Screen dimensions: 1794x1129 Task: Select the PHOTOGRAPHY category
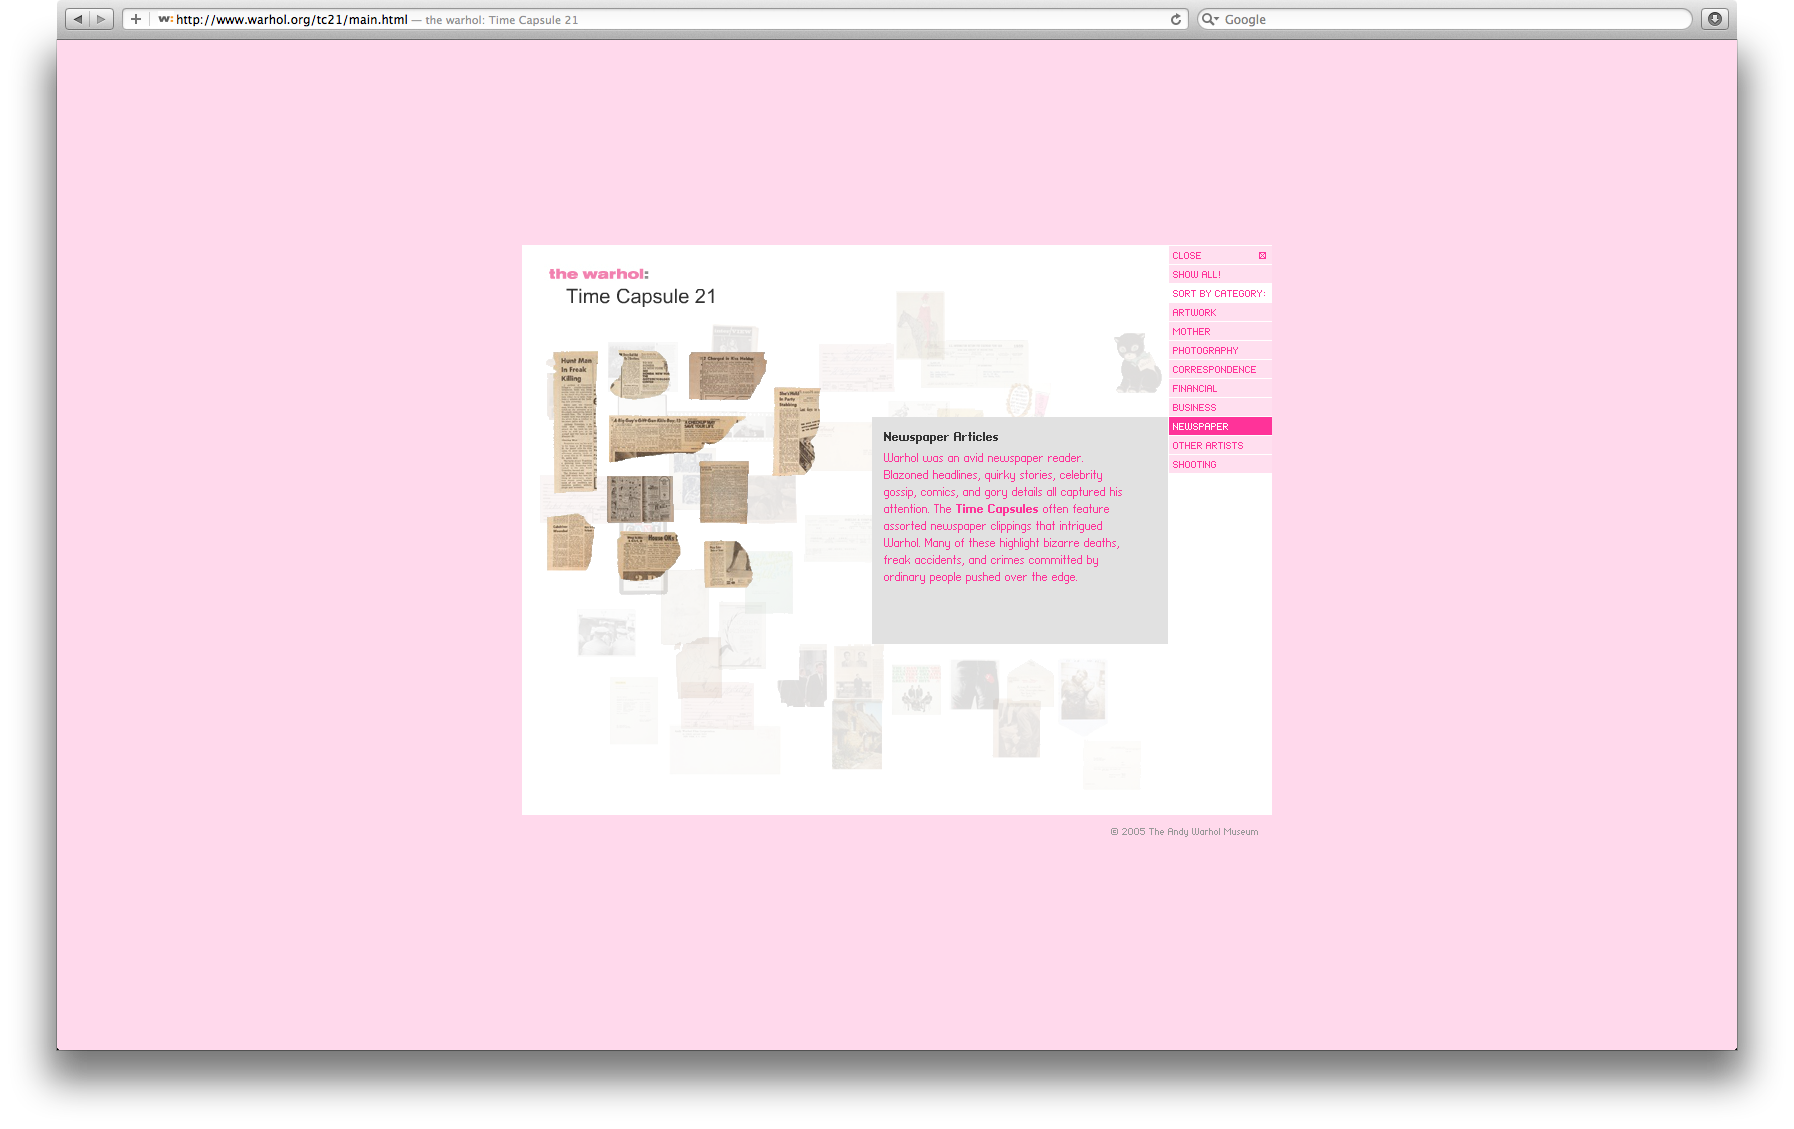pyautogui.click(x=1204, y=350)
